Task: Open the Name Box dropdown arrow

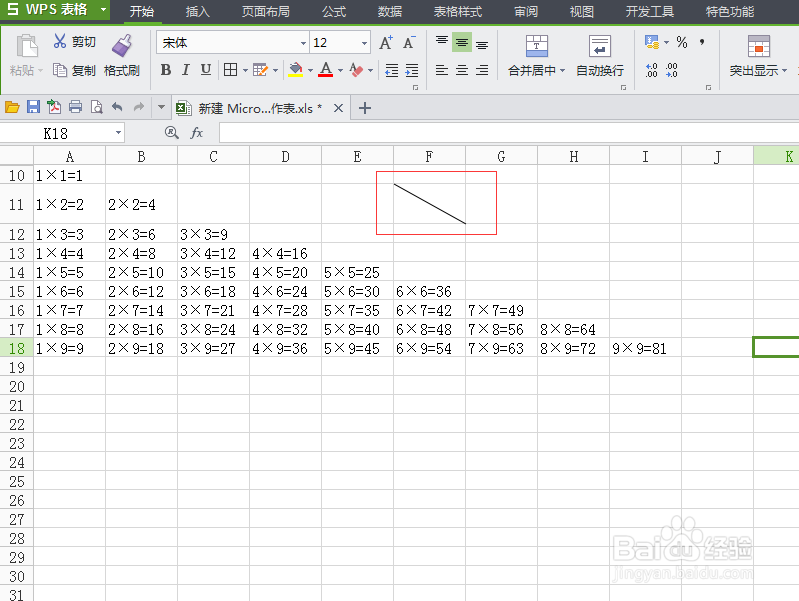Action: tap(118, 133)
